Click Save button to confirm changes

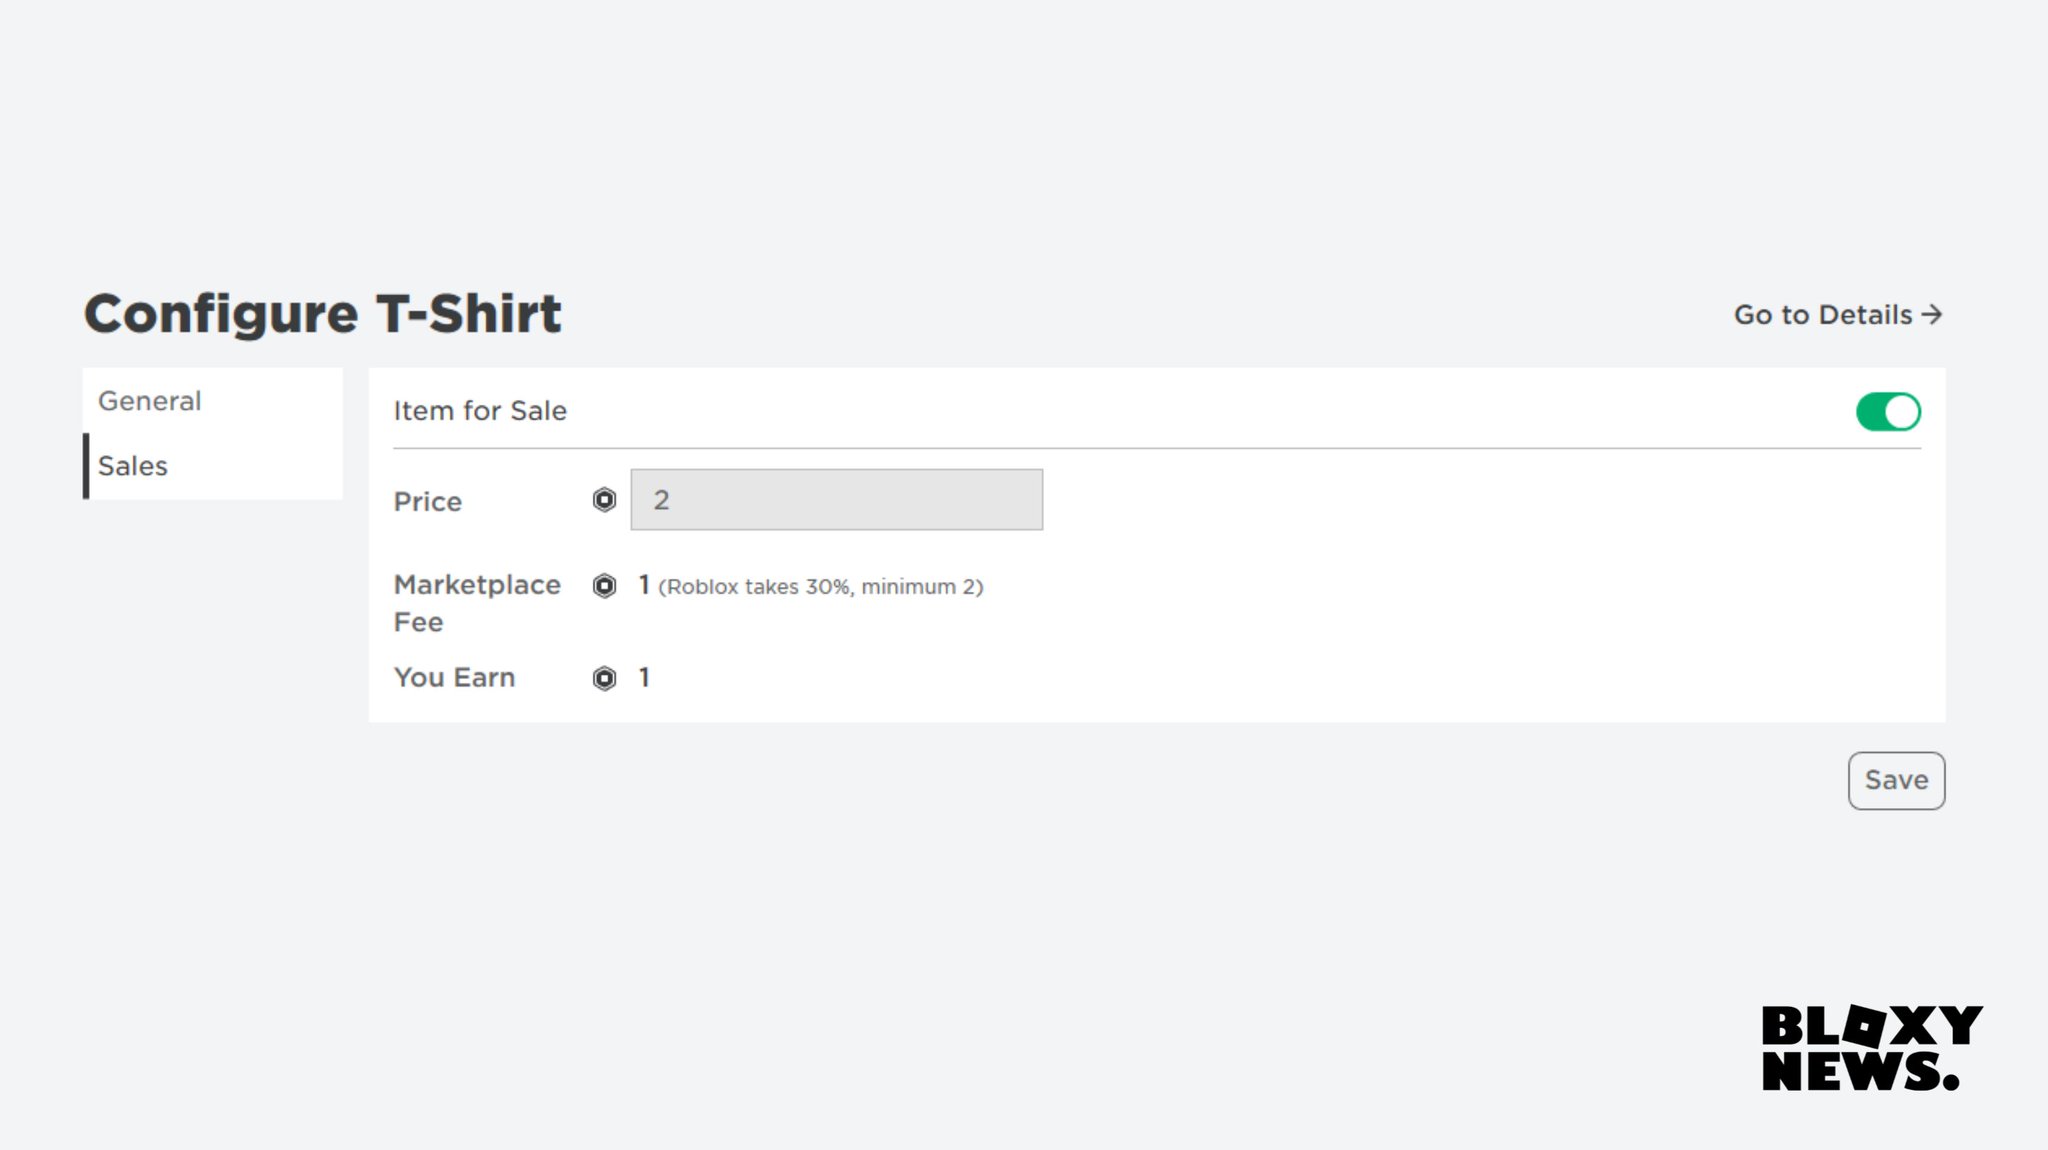point(1895,780)
